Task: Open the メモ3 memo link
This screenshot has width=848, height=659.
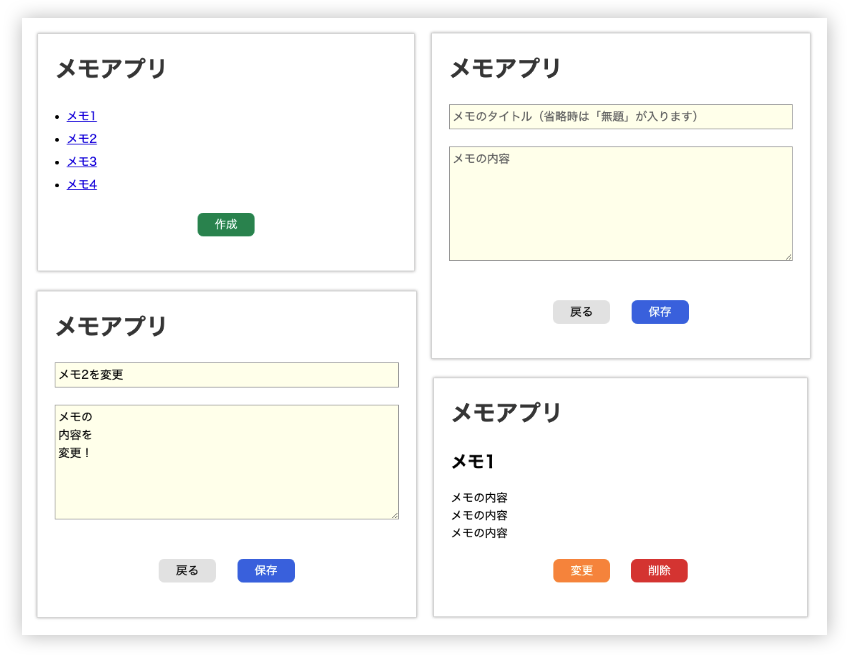Action: pyautogui.click(x=80, y=161)
